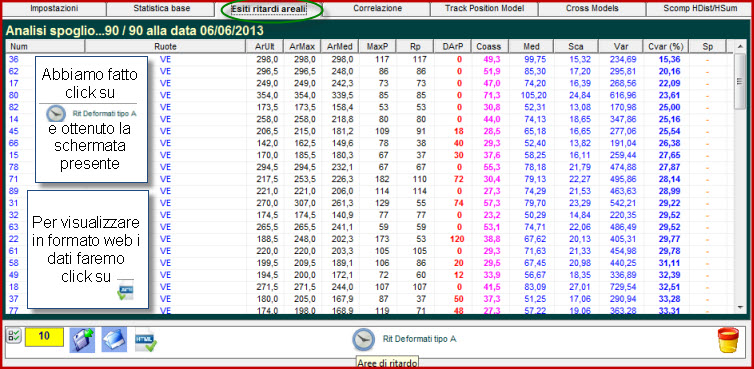This screenshot has height=369, width=754.
Task: Select the row with Num 45
Action: [370, 131]
